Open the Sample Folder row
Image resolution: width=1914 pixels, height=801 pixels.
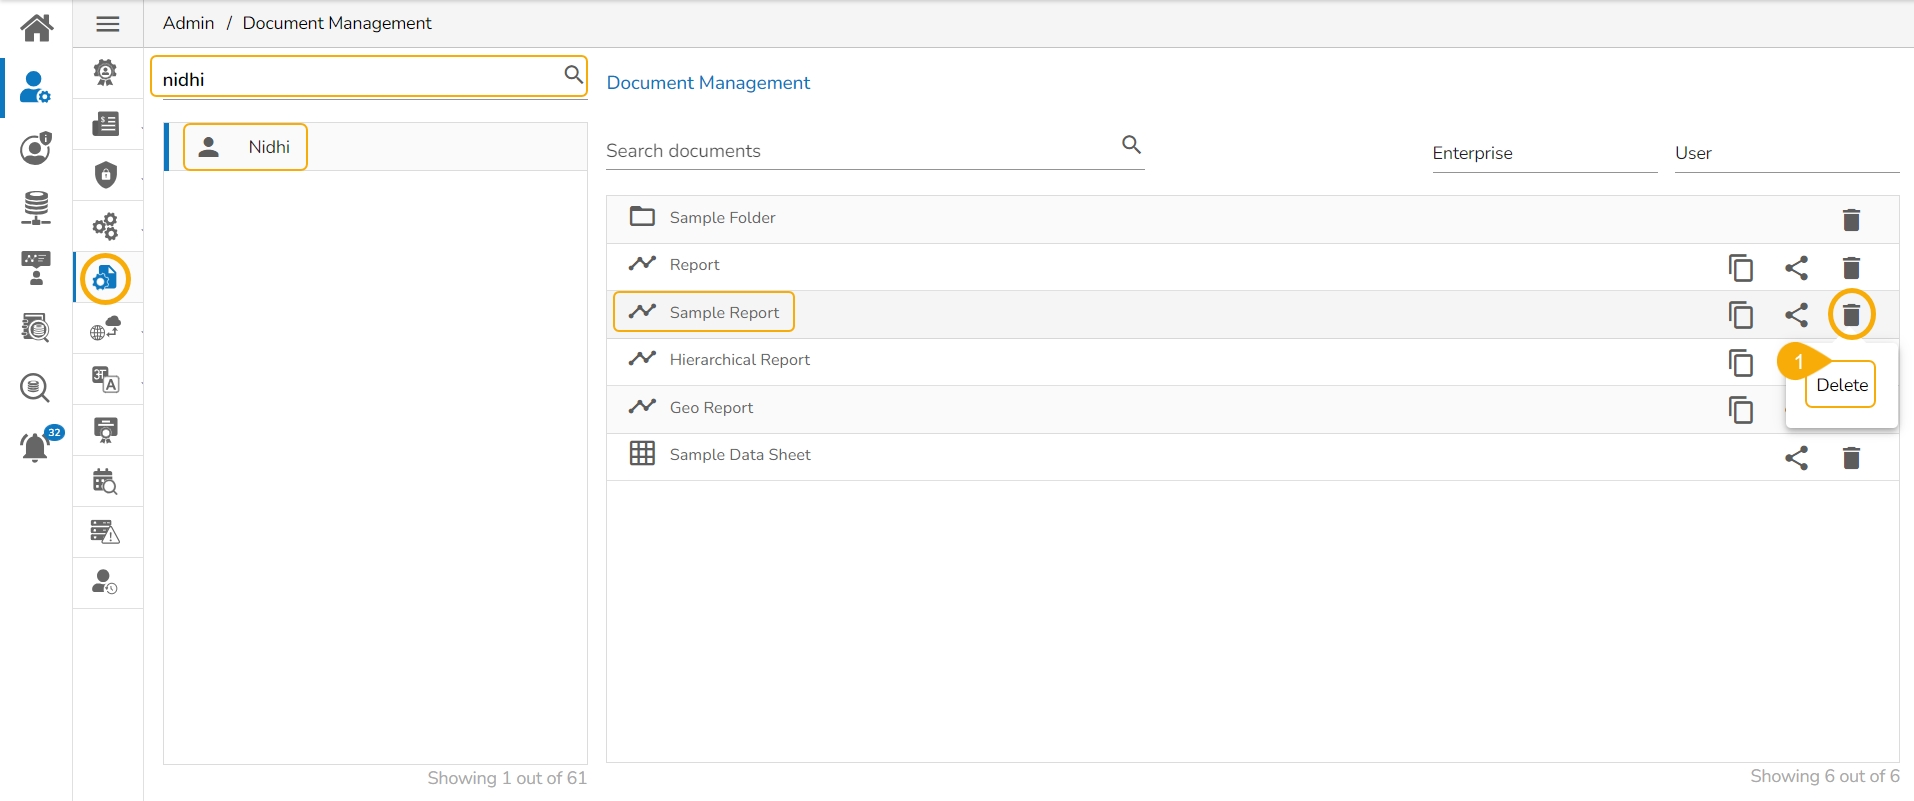tap(722, 218)
